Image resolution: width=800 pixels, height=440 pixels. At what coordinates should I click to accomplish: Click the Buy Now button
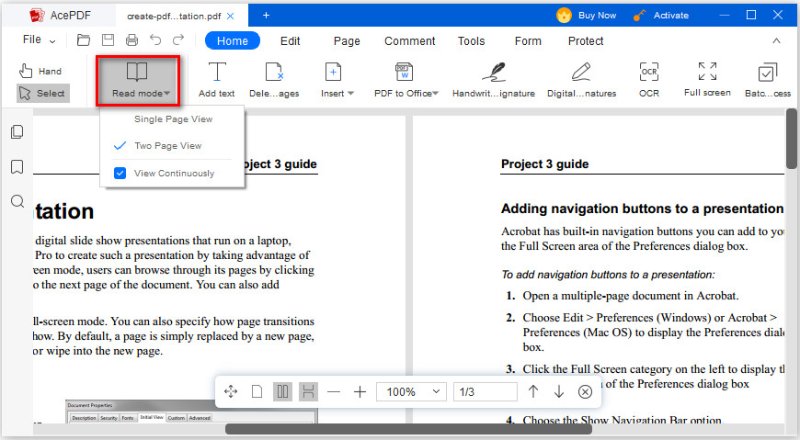(586, 15)
